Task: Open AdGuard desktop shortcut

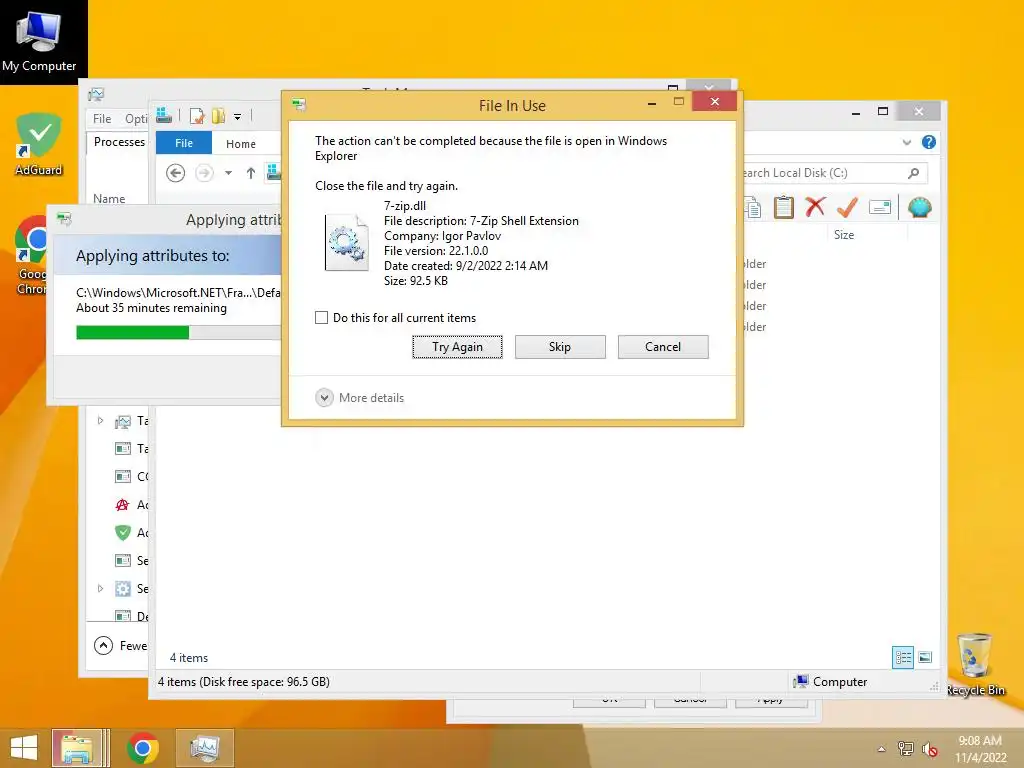Action: tap(39, 144)
